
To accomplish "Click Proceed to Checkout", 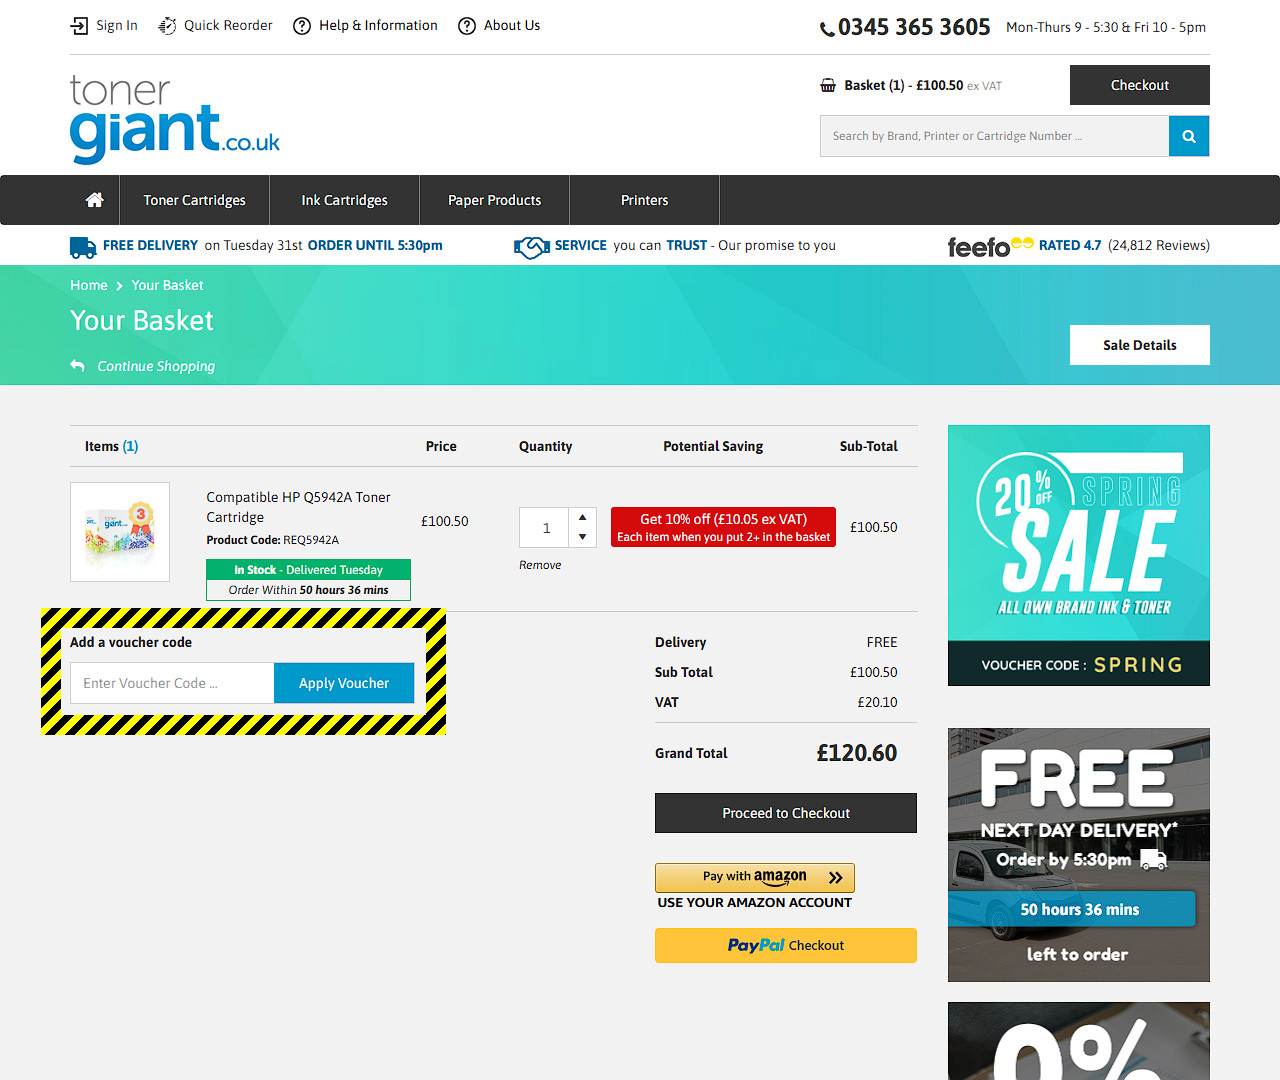I will [785, 813].
